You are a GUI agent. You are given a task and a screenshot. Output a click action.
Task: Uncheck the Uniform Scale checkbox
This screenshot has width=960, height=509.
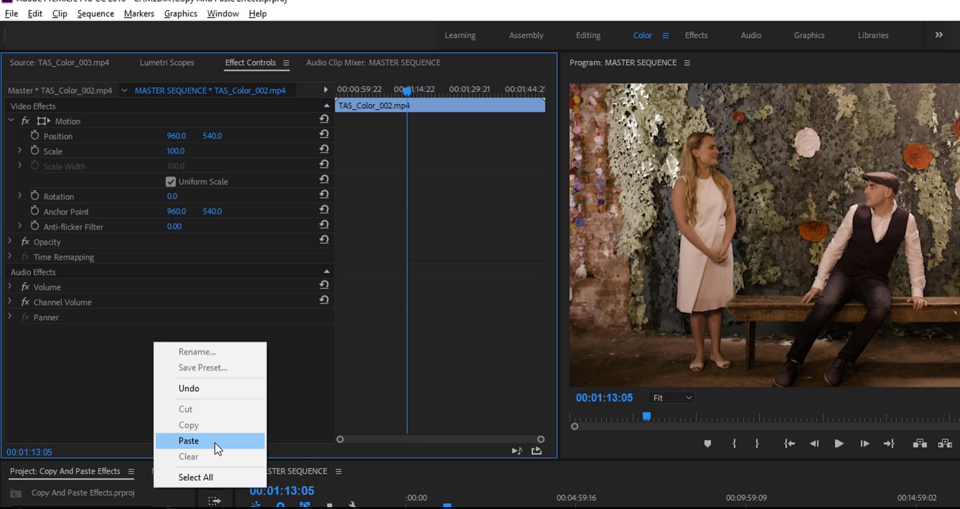point(171,182)
